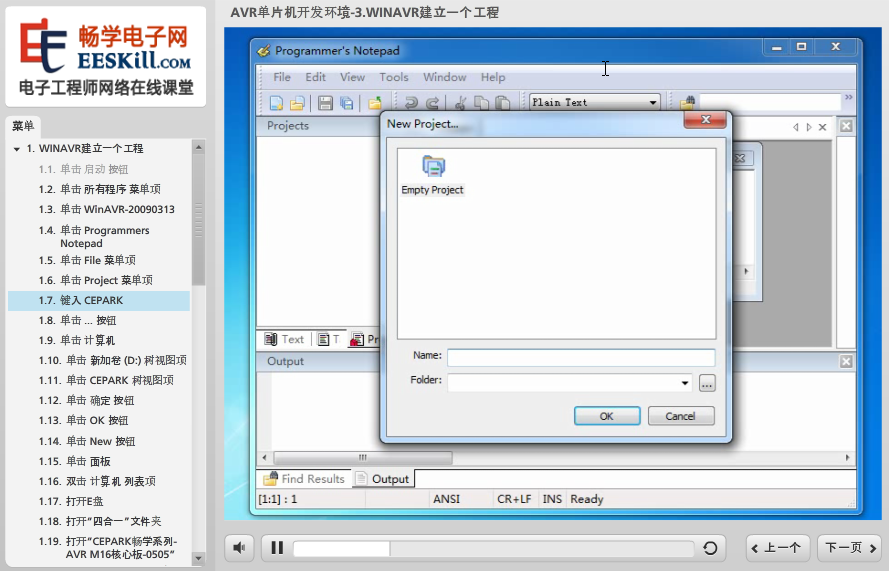Click the Open file toolbar icon
The image size is (889, 571).
(297, 103)
